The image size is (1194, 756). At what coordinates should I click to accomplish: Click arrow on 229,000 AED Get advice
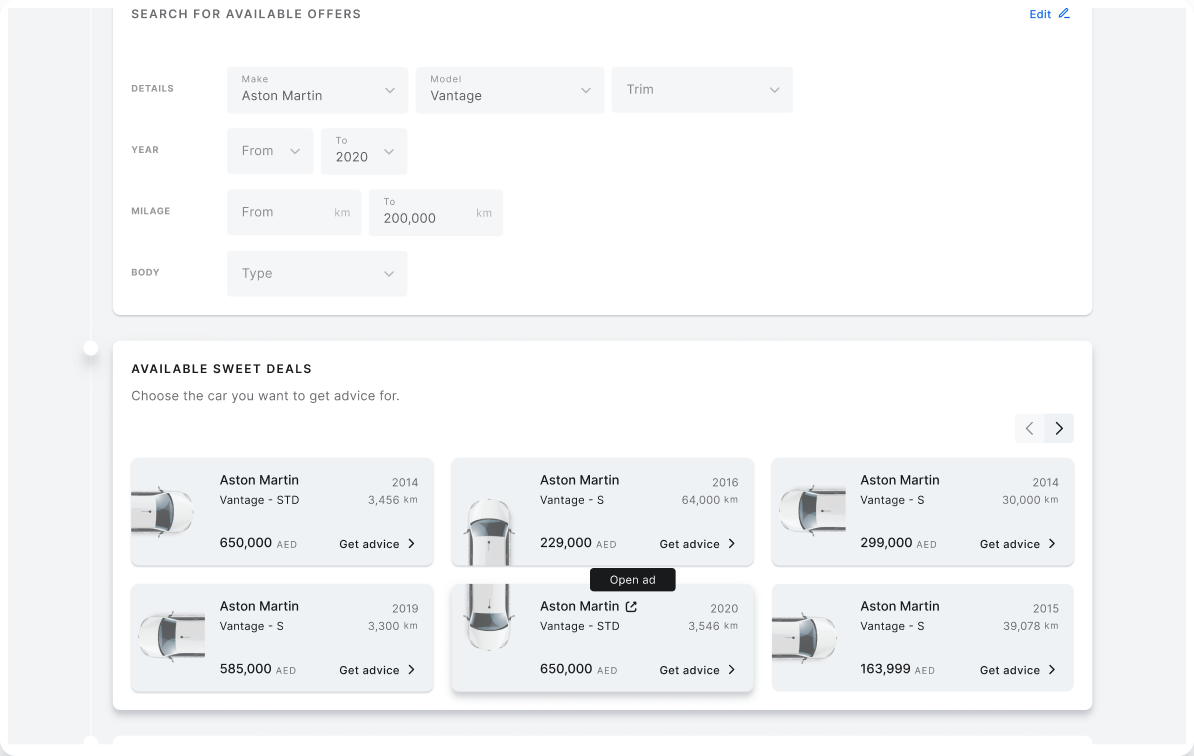pyautogui.click(x=731, y=544)
